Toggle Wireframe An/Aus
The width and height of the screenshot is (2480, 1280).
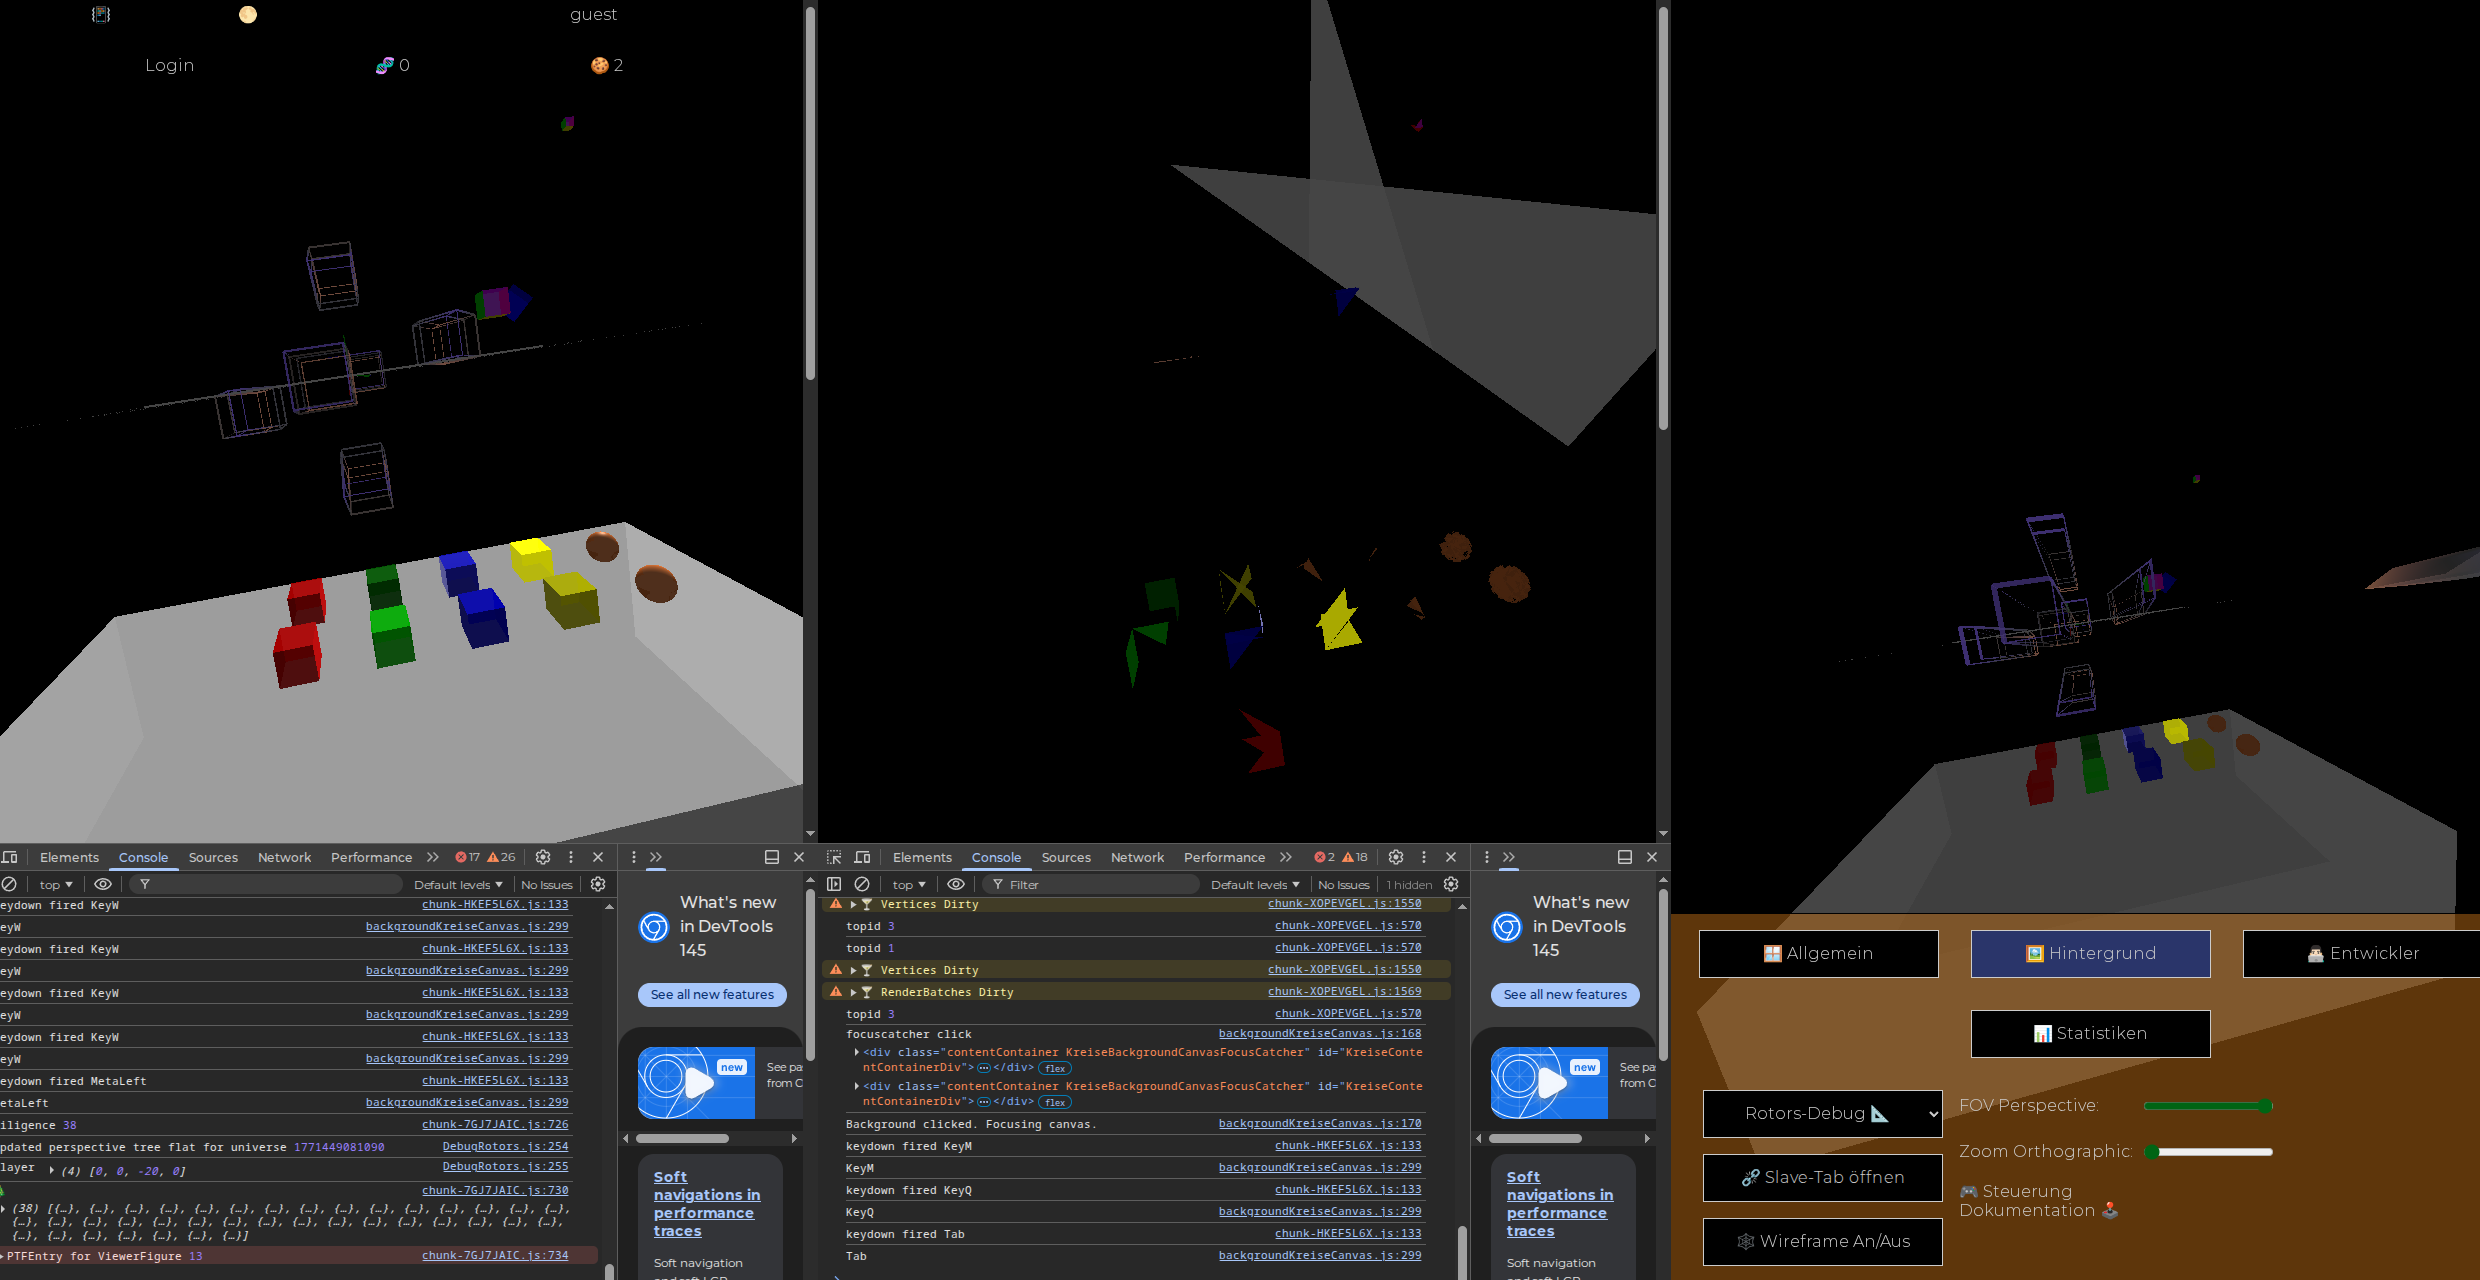(x=1822, y=1241)
